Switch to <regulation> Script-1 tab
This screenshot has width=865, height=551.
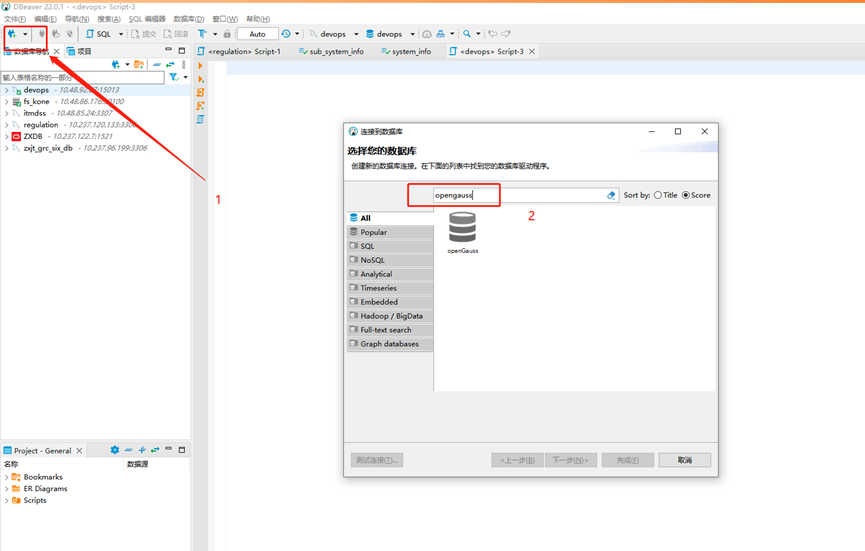pyautogui.click(x=239, y=51)
